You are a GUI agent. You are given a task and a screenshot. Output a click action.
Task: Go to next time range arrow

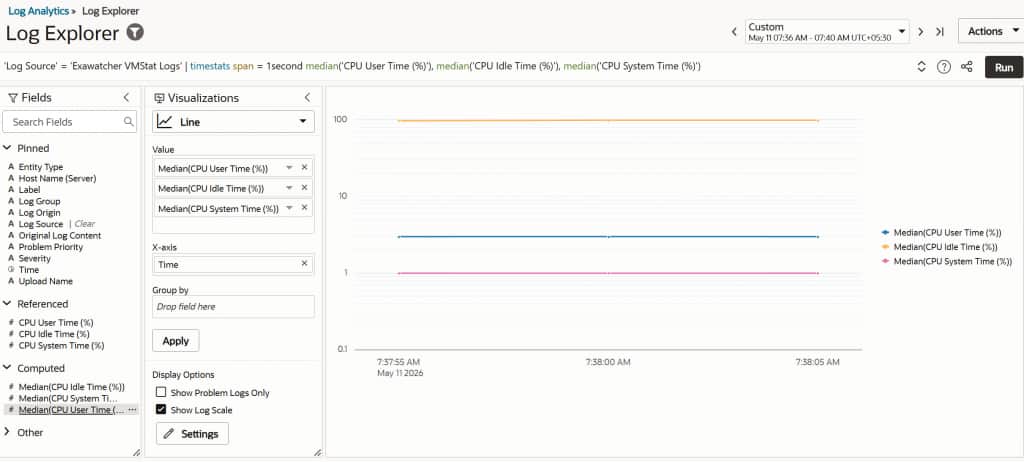(921, 31)
